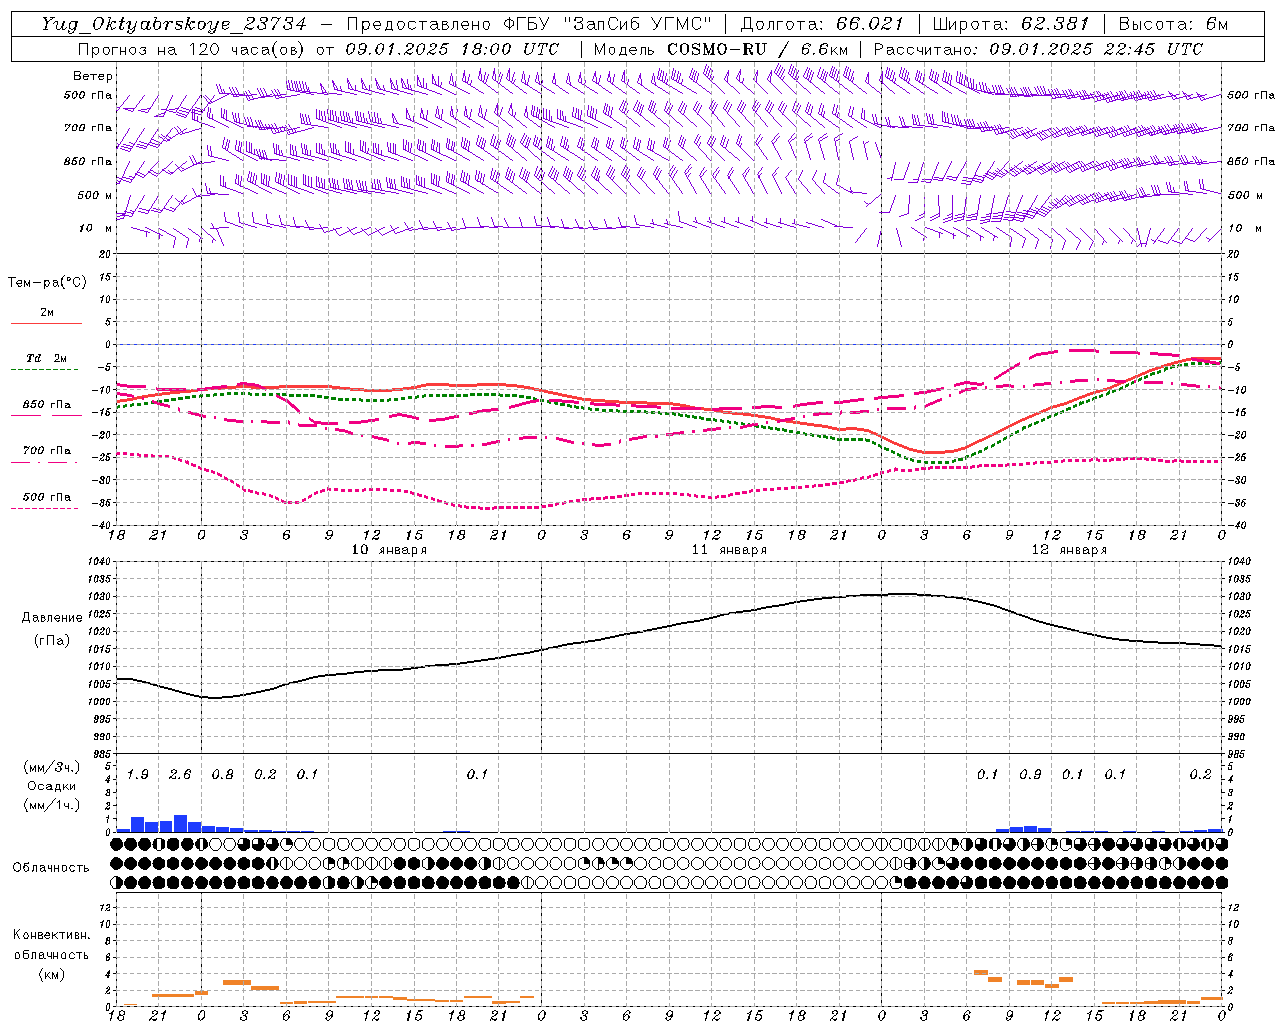Click the 700 гПа temperature legend entry
The height and width of the screenshot is (1024, 1280).
point(47,451)
